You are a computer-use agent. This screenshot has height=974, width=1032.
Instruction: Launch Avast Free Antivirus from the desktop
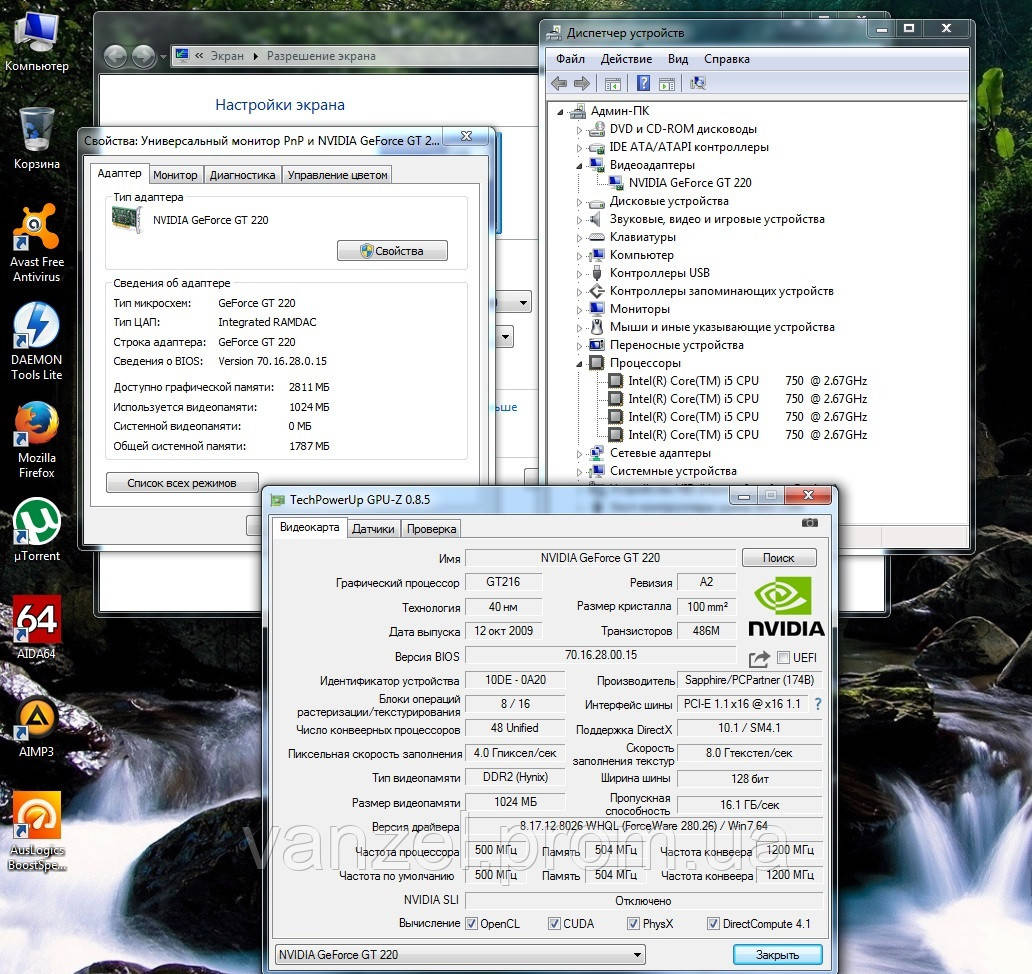[x=37, y=244]
